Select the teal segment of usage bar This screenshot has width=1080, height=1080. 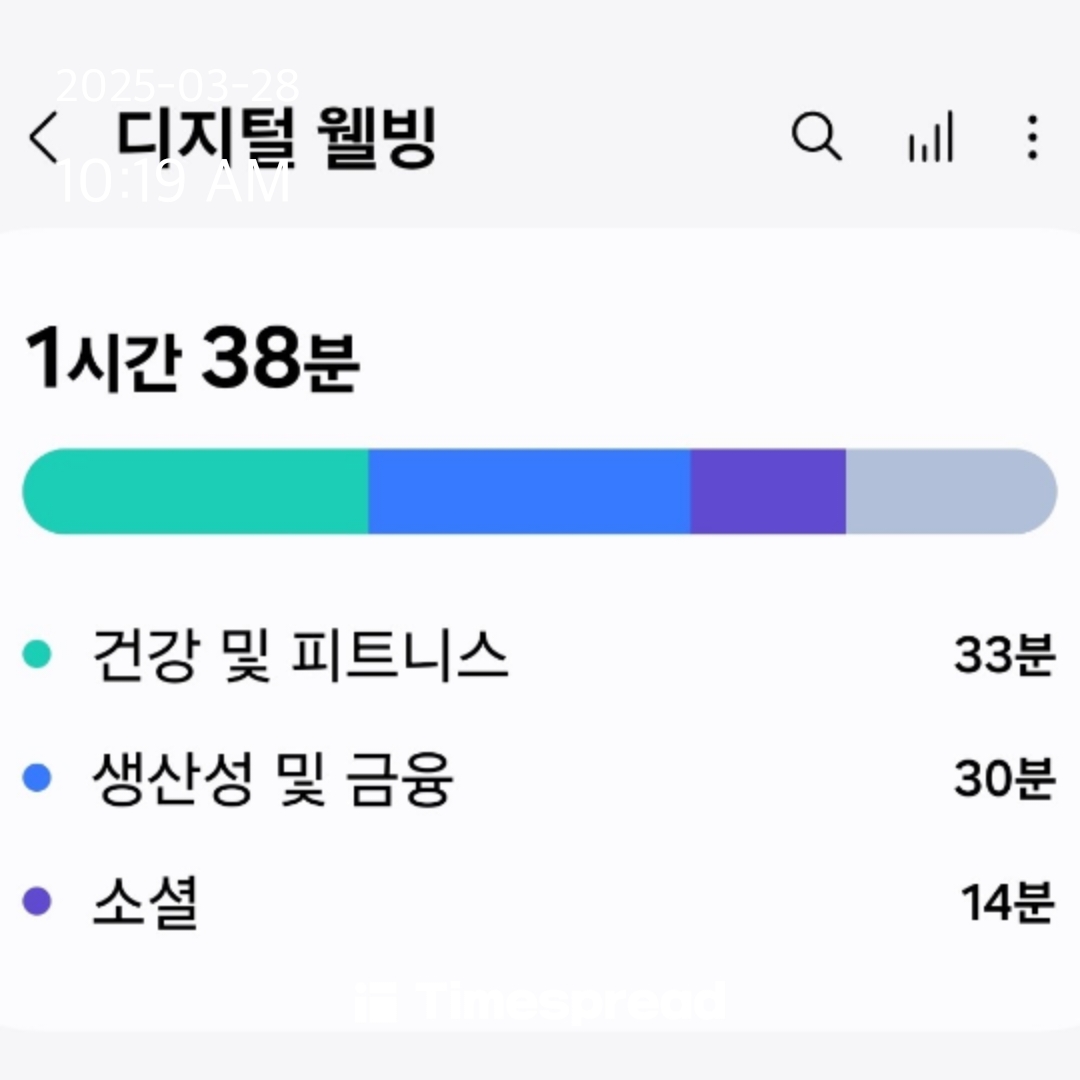coord(195,491)
